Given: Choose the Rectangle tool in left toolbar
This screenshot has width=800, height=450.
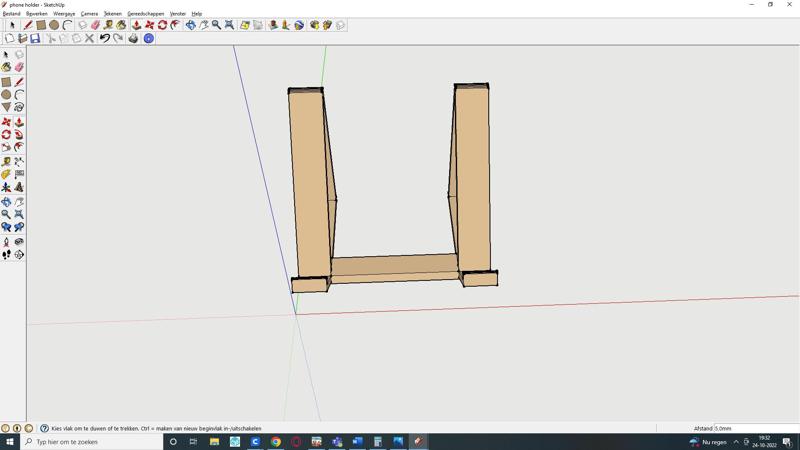Looking at the screenshot, I should [x=6, y=82].
